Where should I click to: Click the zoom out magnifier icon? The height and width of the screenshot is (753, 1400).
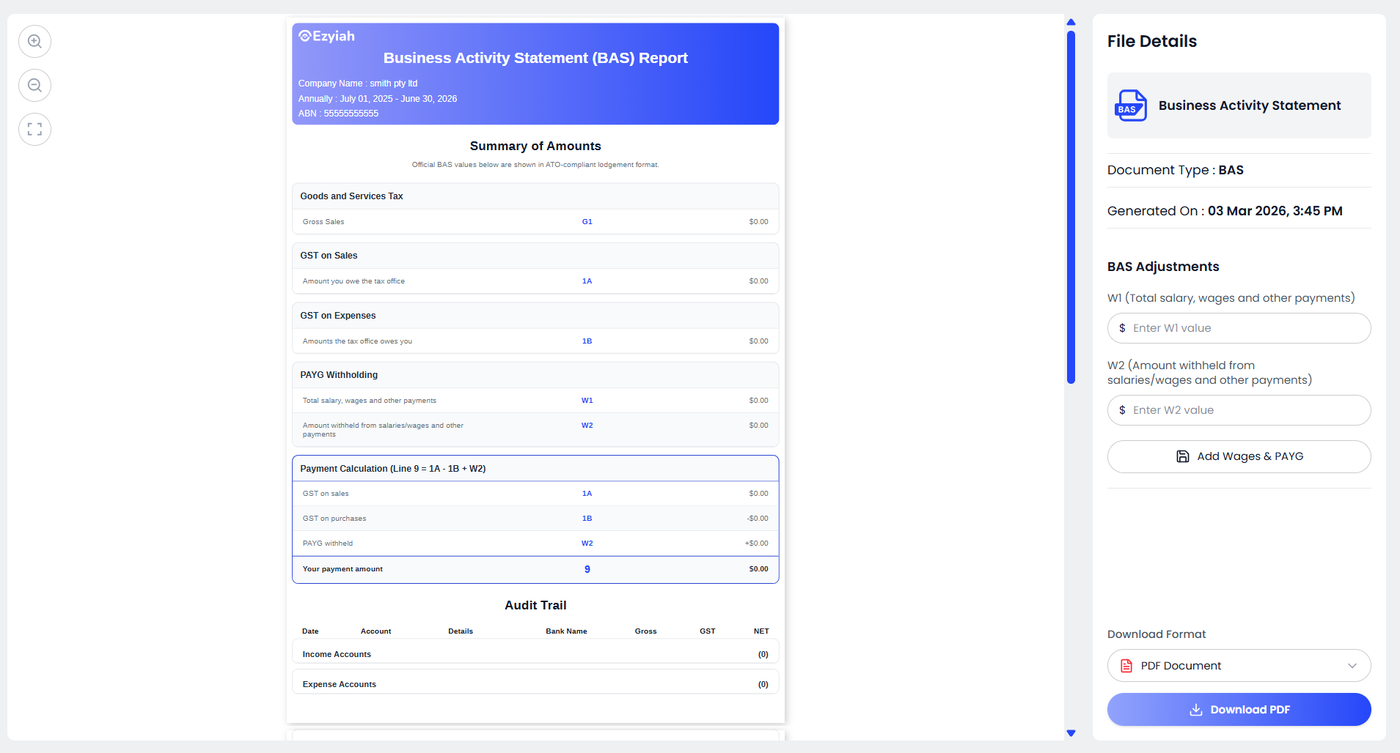[35, 85]
